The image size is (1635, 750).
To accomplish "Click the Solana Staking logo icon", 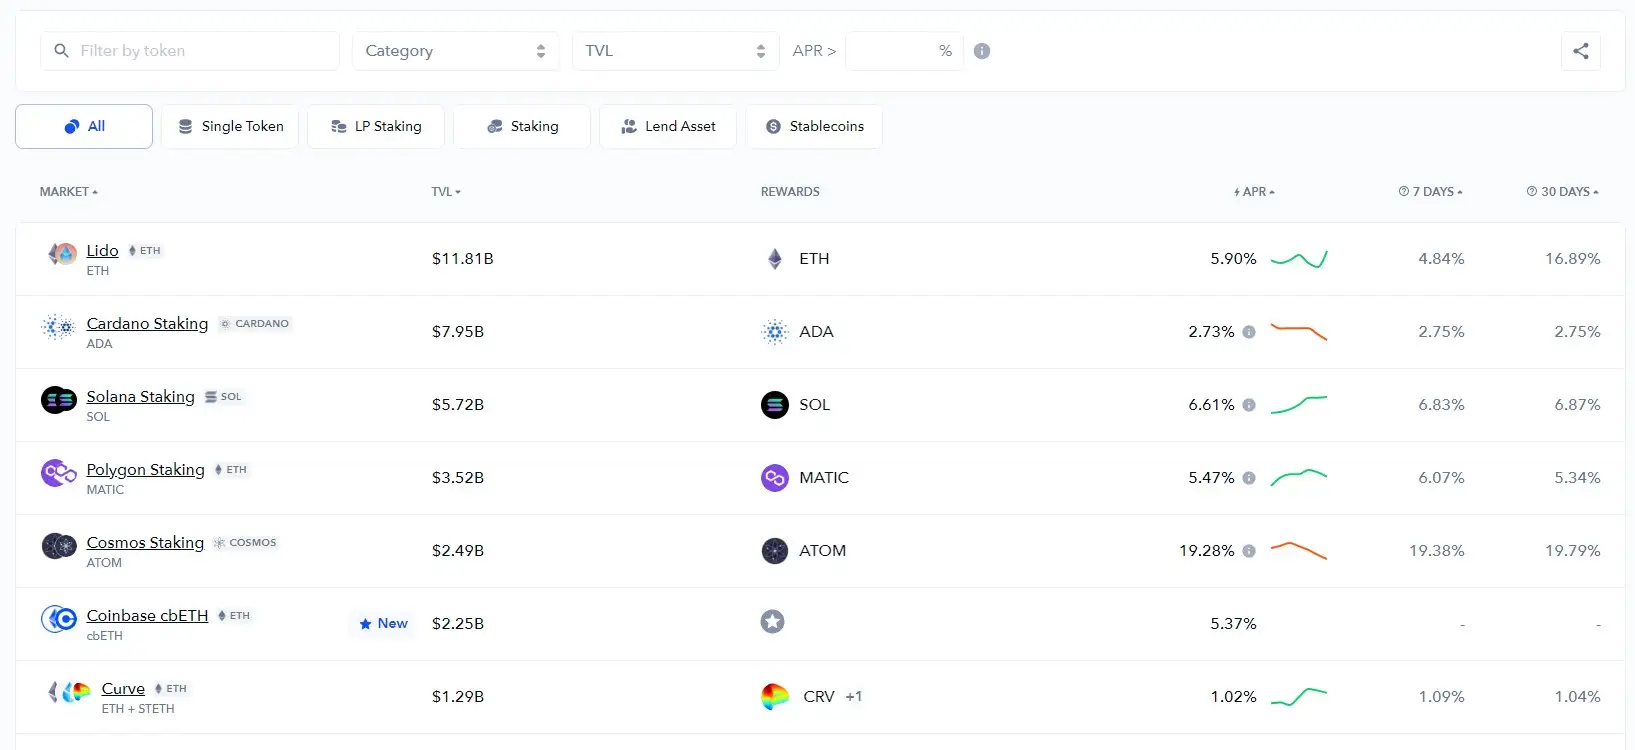I will click(58, 400).
